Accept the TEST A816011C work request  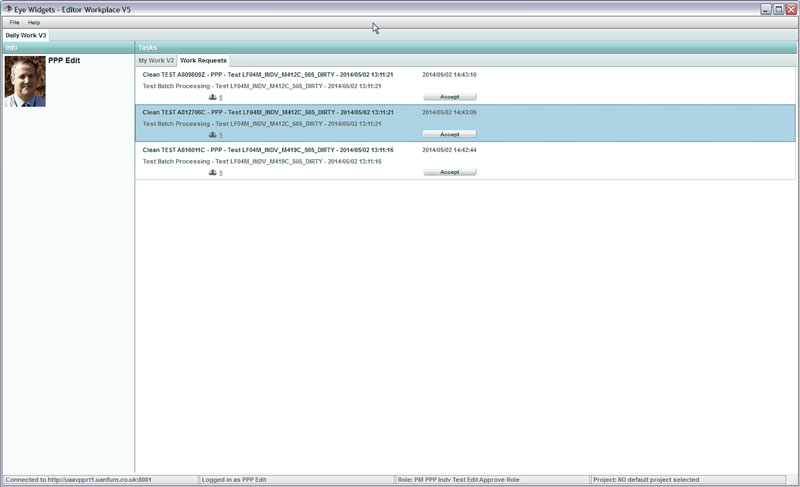(x=449, y=172)
